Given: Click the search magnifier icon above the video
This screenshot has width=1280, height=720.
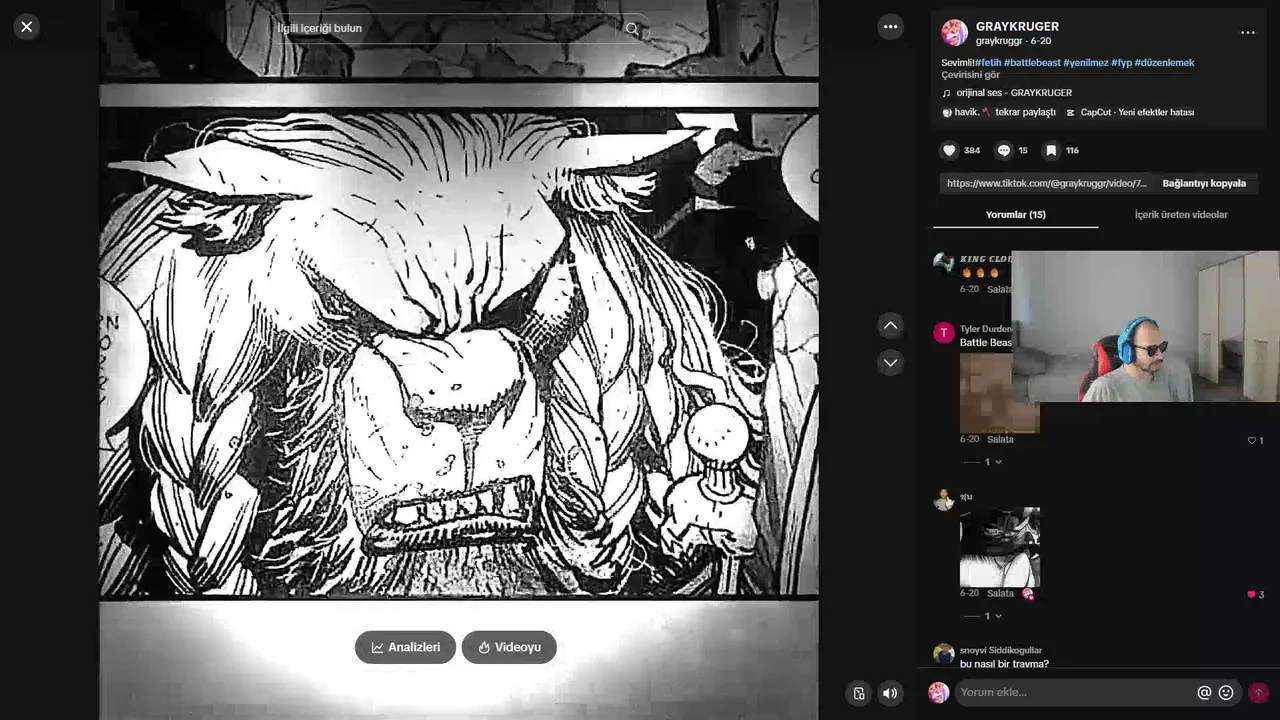Looking at the screenshot, I should pyautogui.click(x=632, y=29).
